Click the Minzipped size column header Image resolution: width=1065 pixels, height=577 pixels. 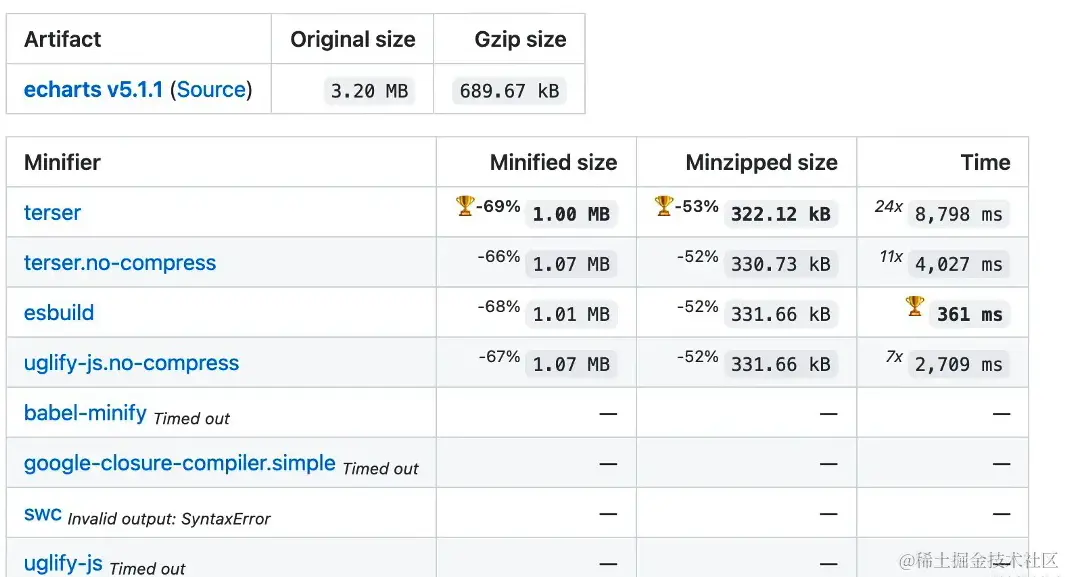[x=761, y=163]
